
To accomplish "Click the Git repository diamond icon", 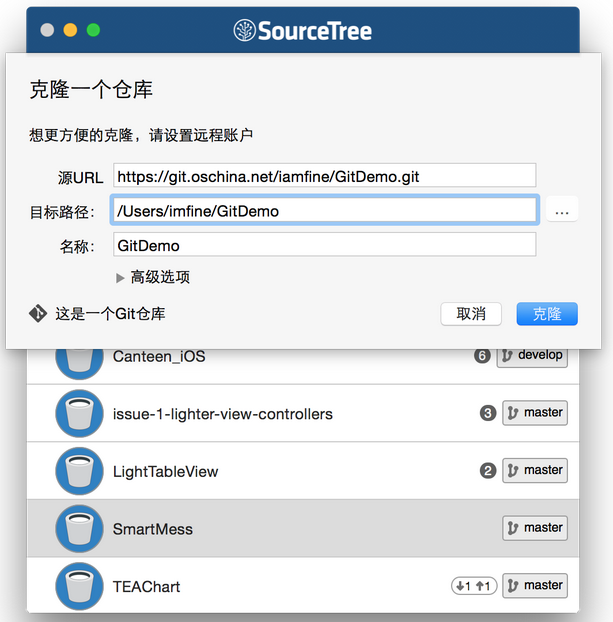I will tap(38, 313).
